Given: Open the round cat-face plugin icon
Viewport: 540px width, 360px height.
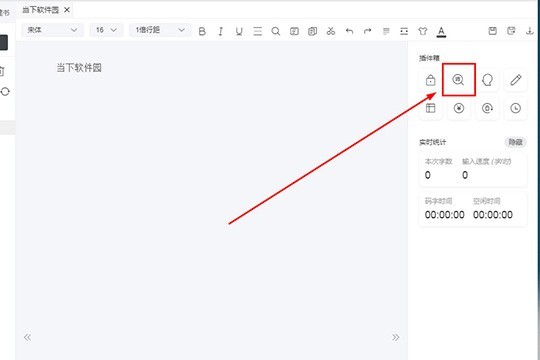Looking at the screenshot, I should [x=458, y=108].
